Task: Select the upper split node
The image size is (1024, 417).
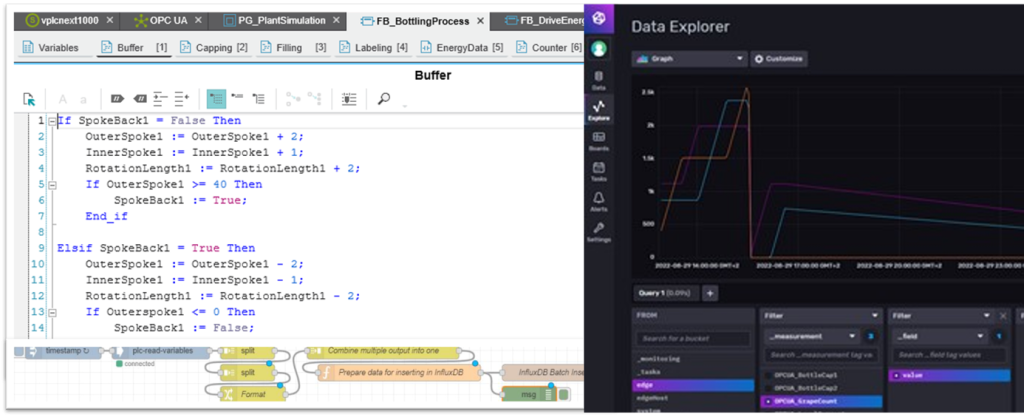Action: [x=246, y=352]
